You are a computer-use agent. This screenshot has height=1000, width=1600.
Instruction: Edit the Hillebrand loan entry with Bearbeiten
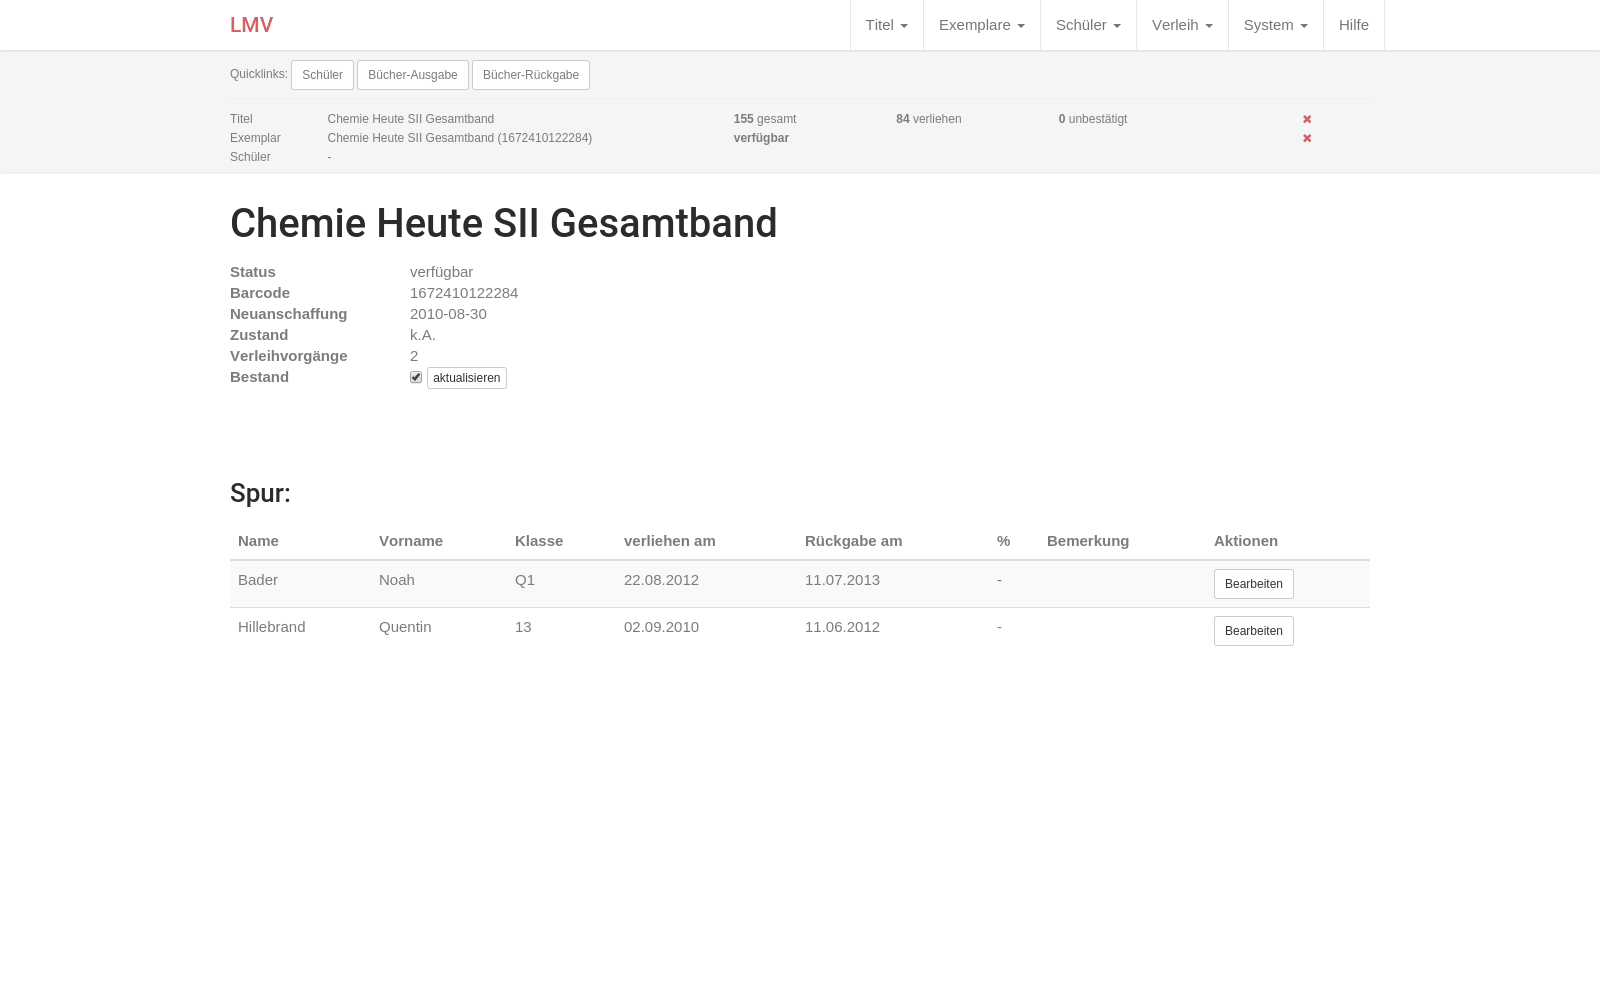1254,631
